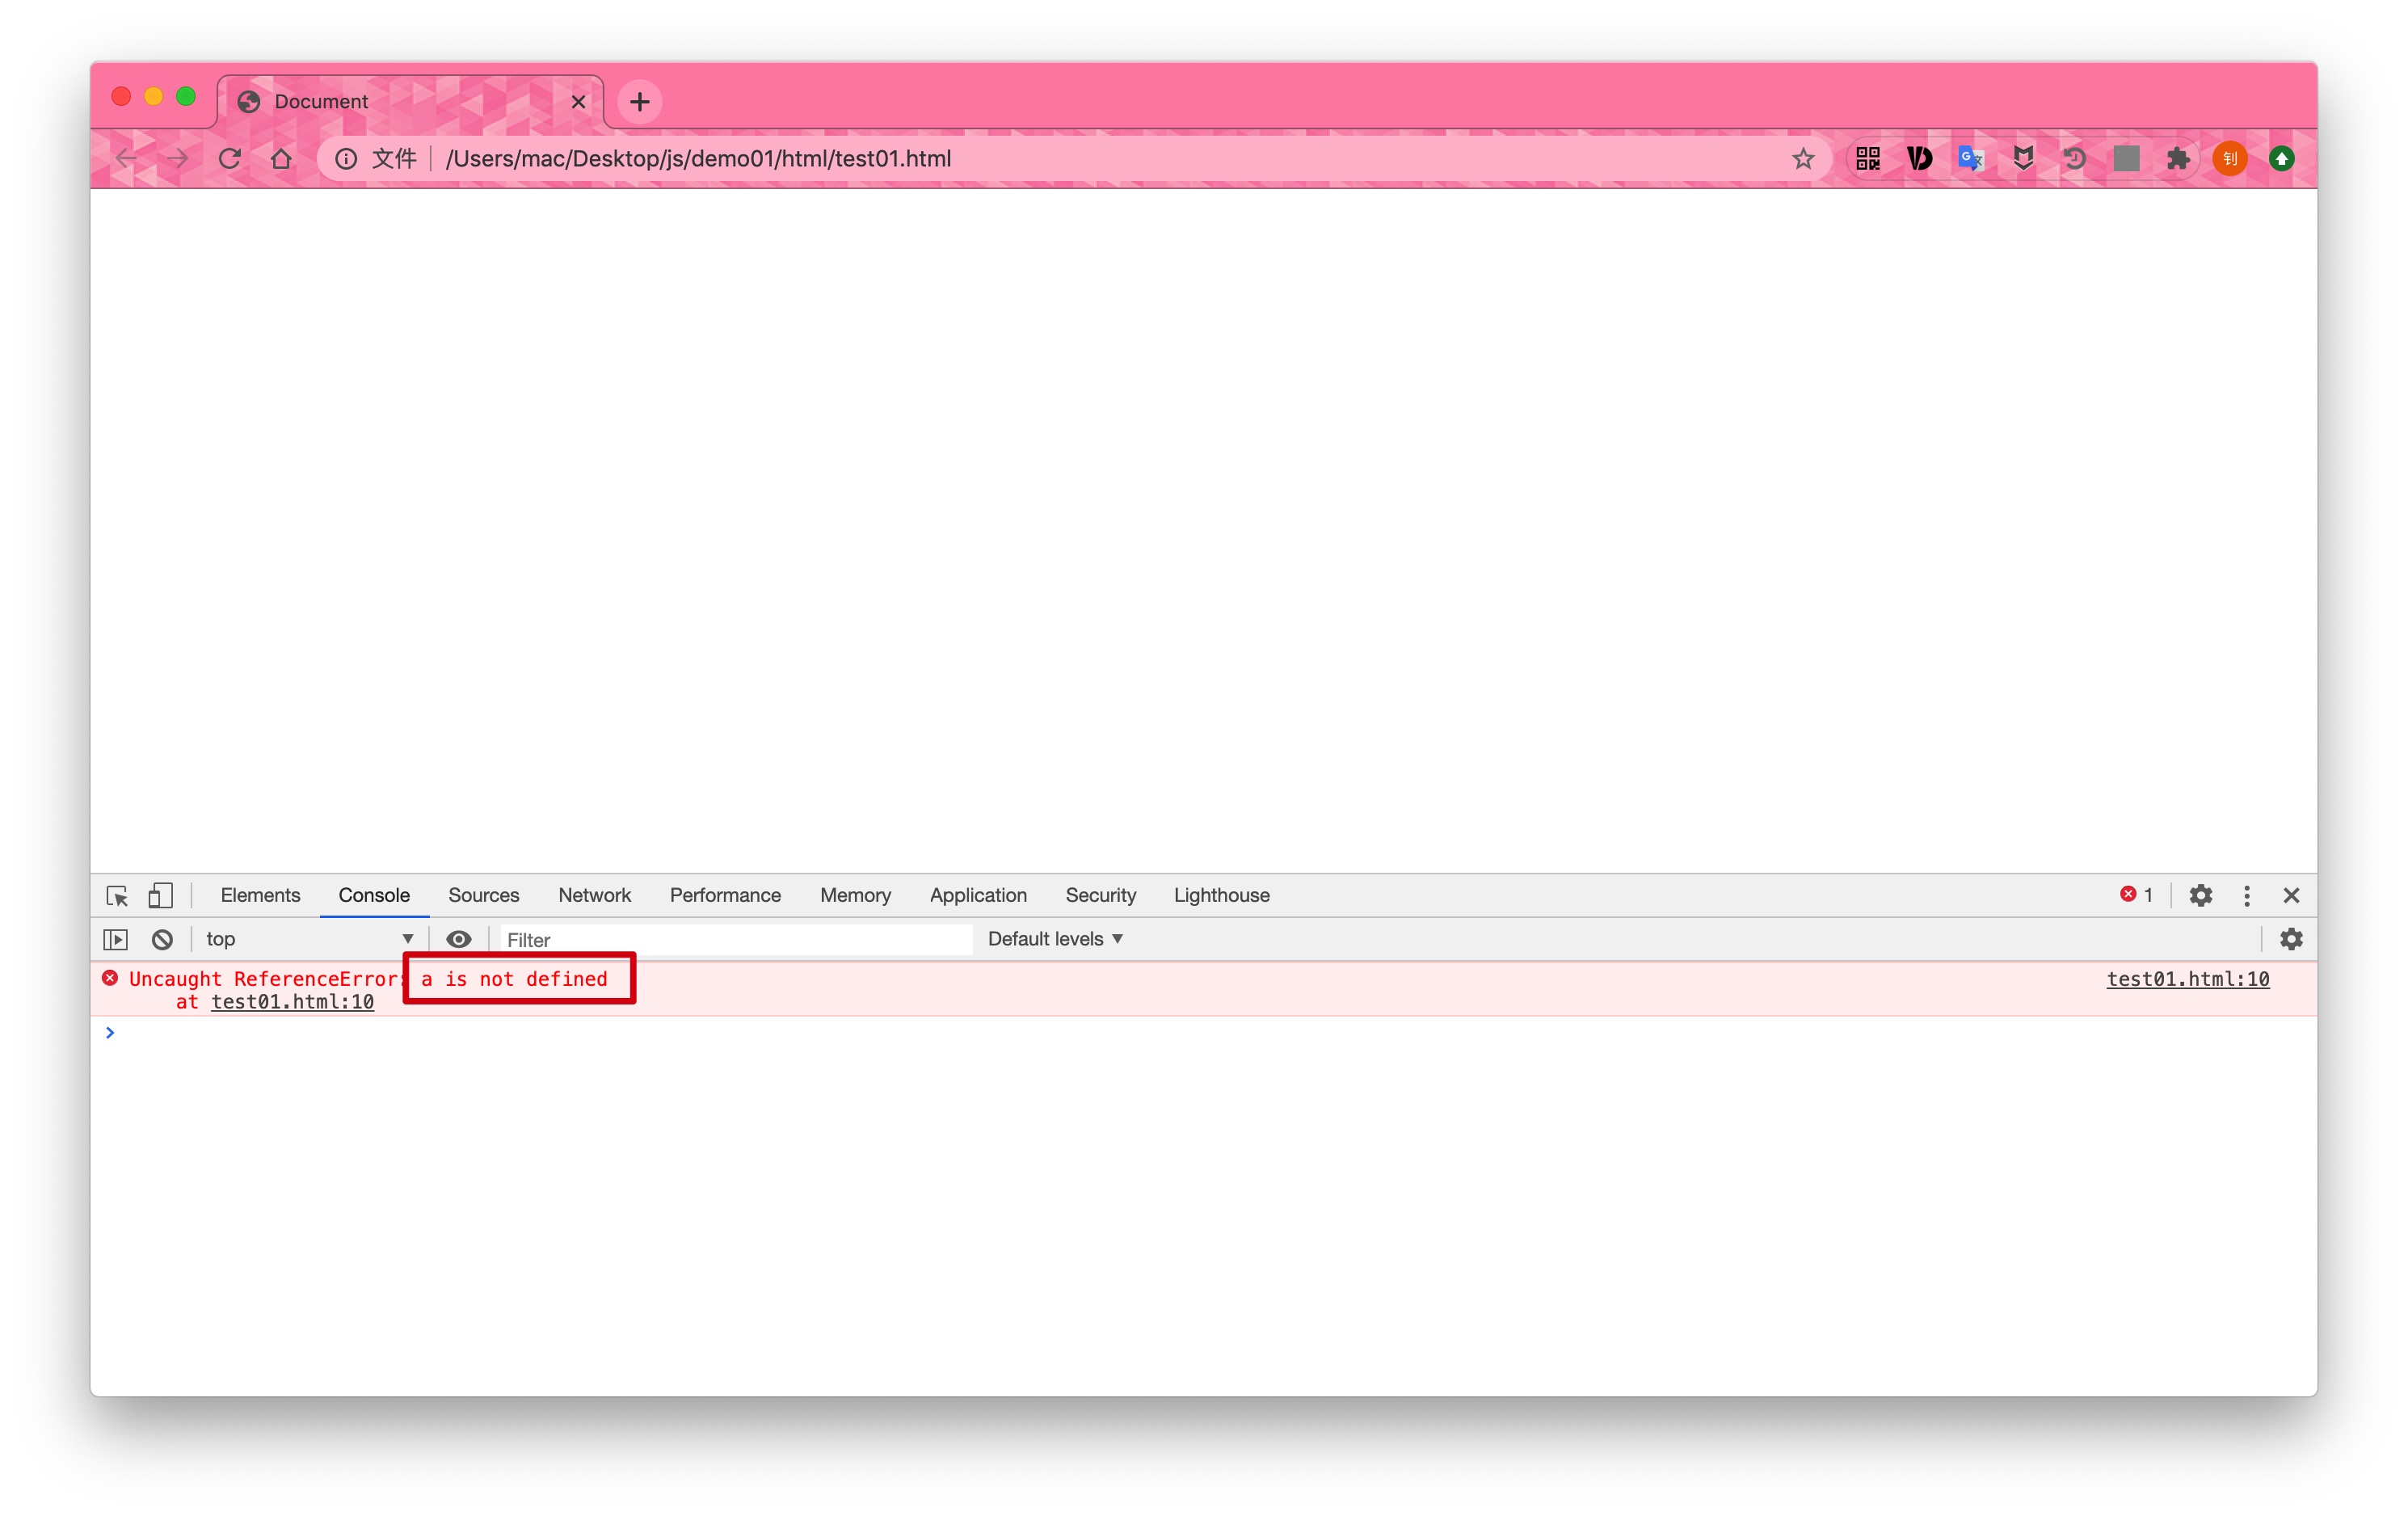The height and width of the screenshot is (1516, 2408).
Task: Clear the console with the ban icon
Action: (x=162, y=939)
